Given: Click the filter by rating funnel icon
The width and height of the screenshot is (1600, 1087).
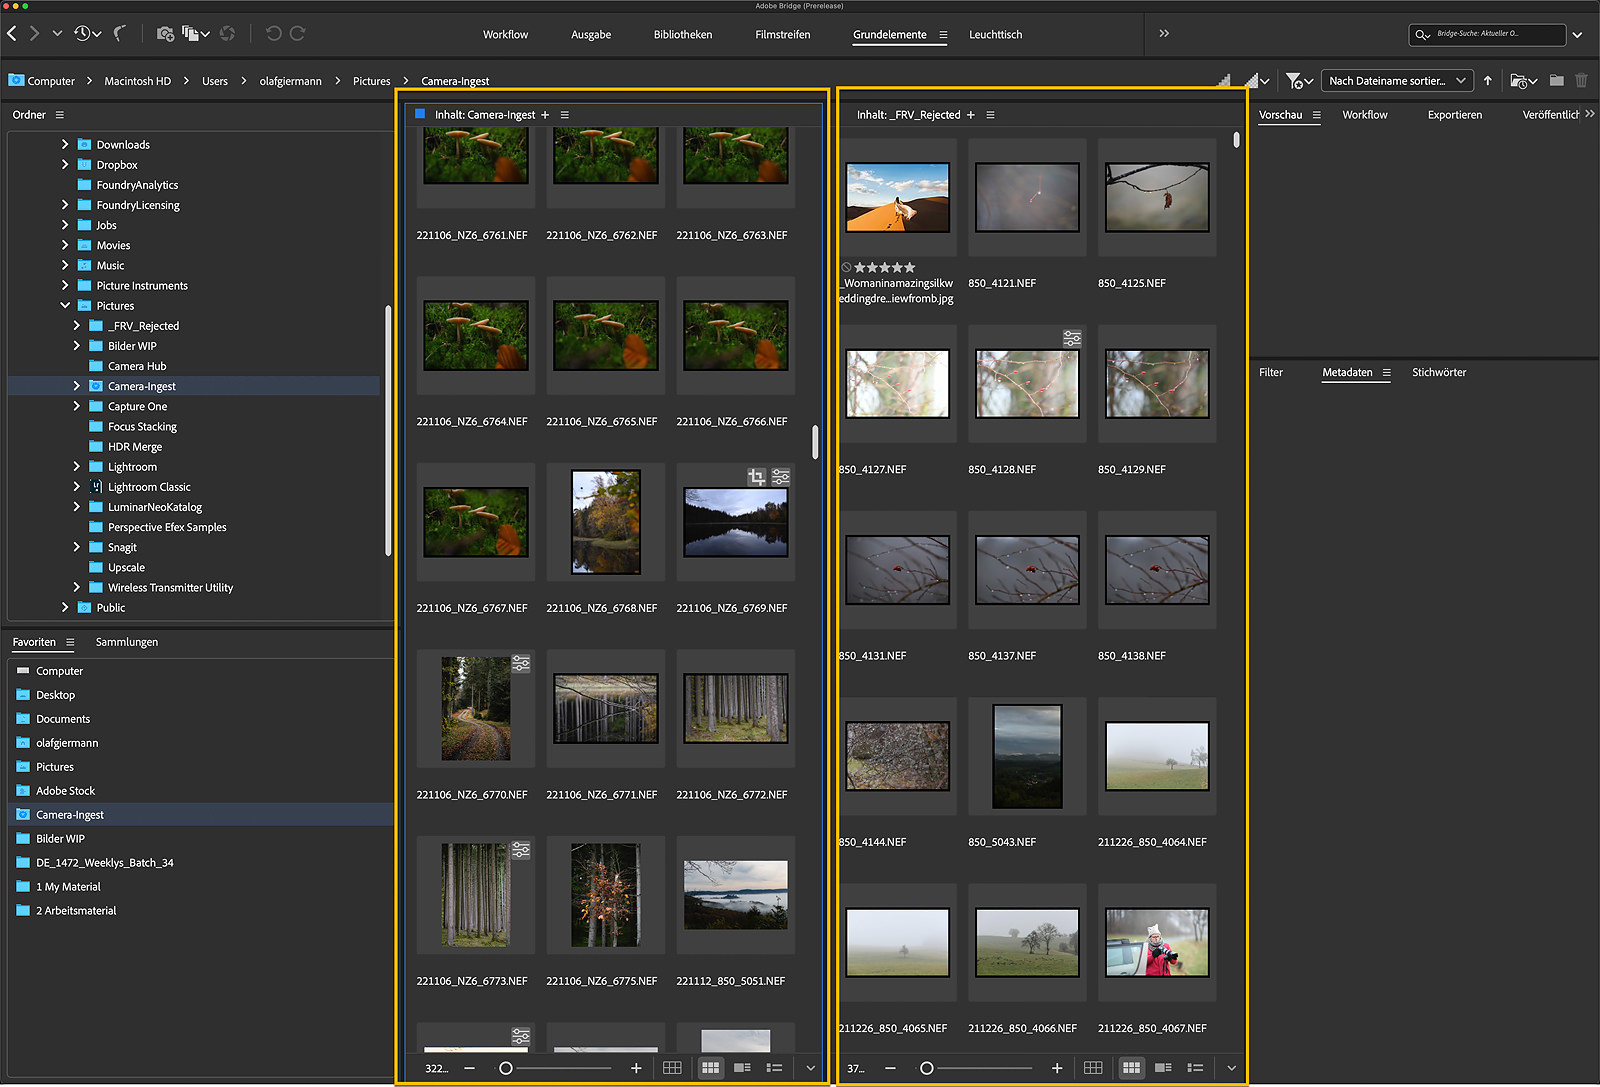Looking at the screenshot, I should point(1294,81).
